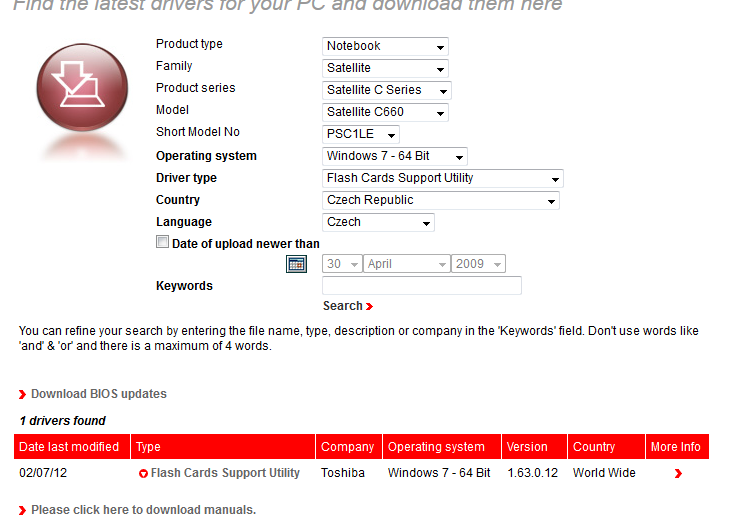Open the calendar date picker icon

click(296, 264)
